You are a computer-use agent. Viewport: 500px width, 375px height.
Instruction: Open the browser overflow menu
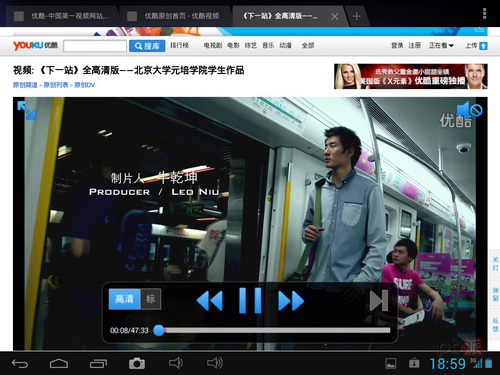[x=484, y=14]
